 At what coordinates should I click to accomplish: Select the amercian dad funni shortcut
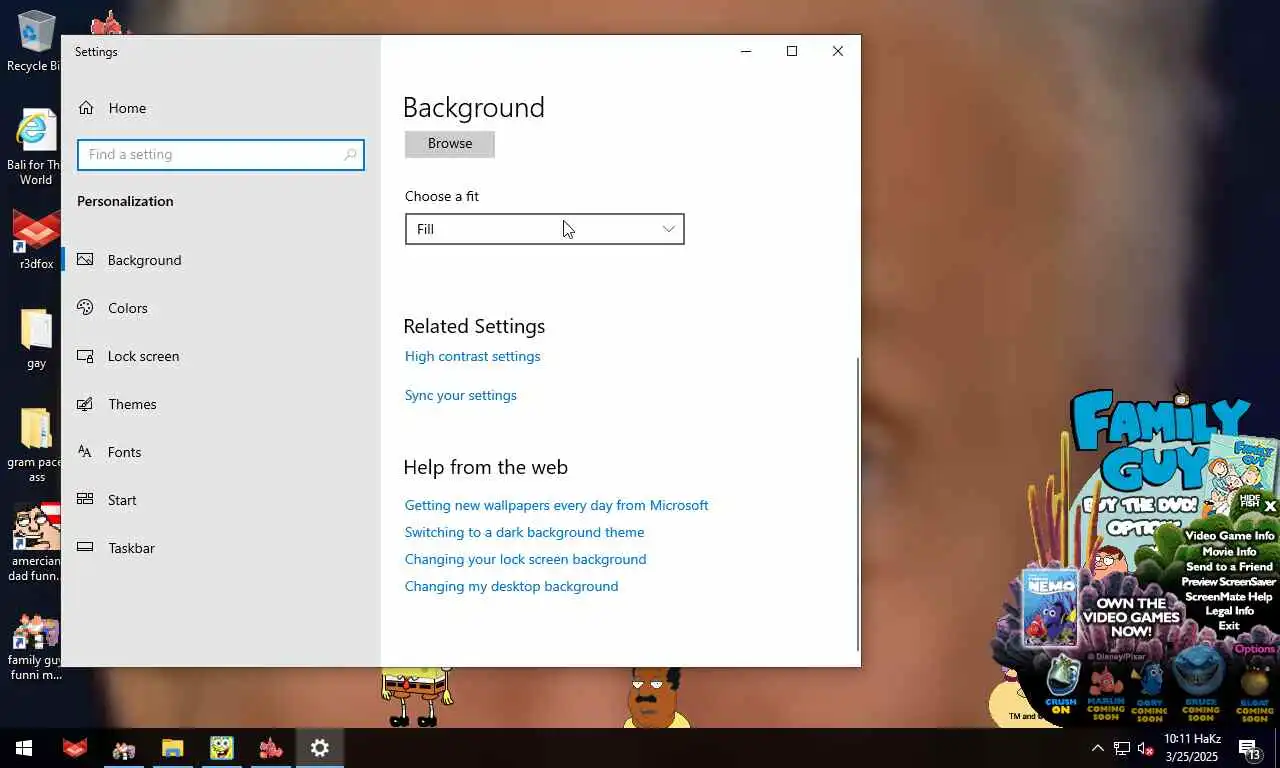[x=36, y=542]
